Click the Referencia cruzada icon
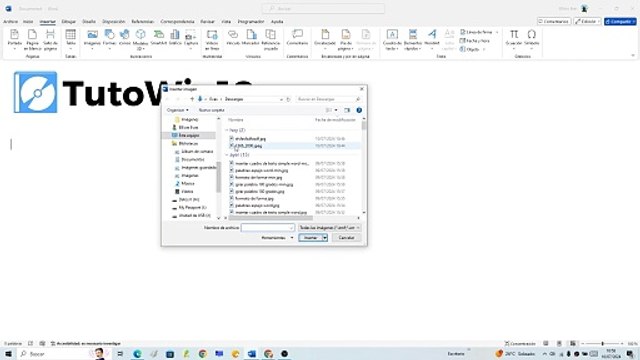The height and width of the screenshot is (360, 640). [x=270, y=35]
